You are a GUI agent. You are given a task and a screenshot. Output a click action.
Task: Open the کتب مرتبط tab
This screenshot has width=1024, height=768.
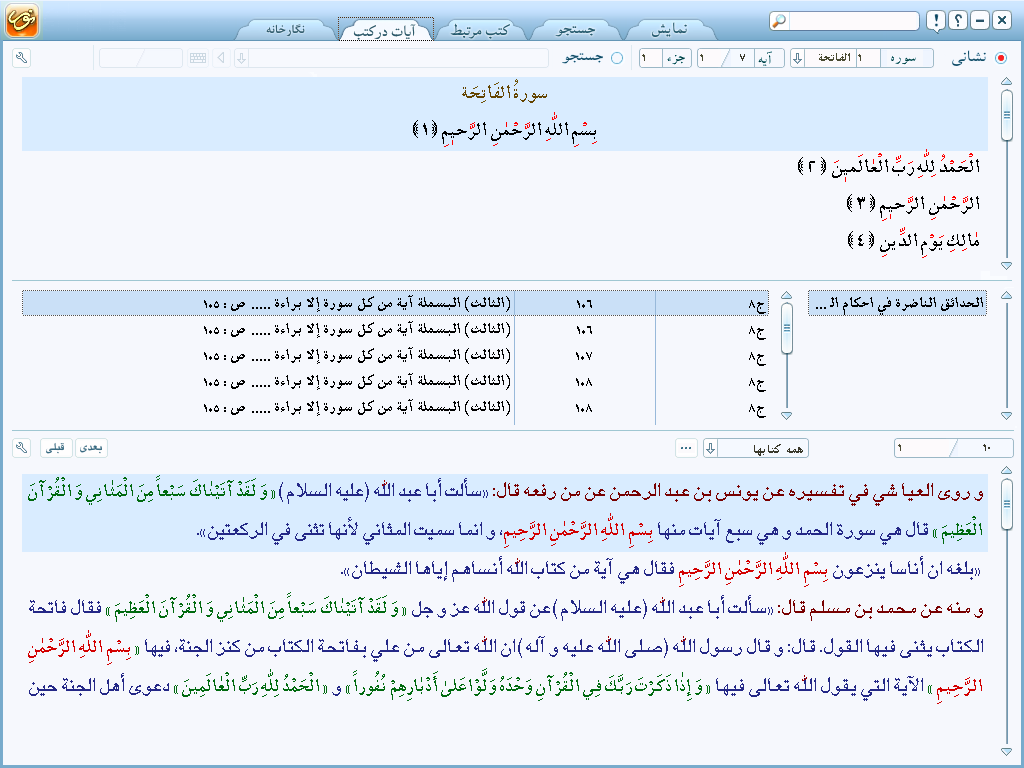[x=480, y=30]
